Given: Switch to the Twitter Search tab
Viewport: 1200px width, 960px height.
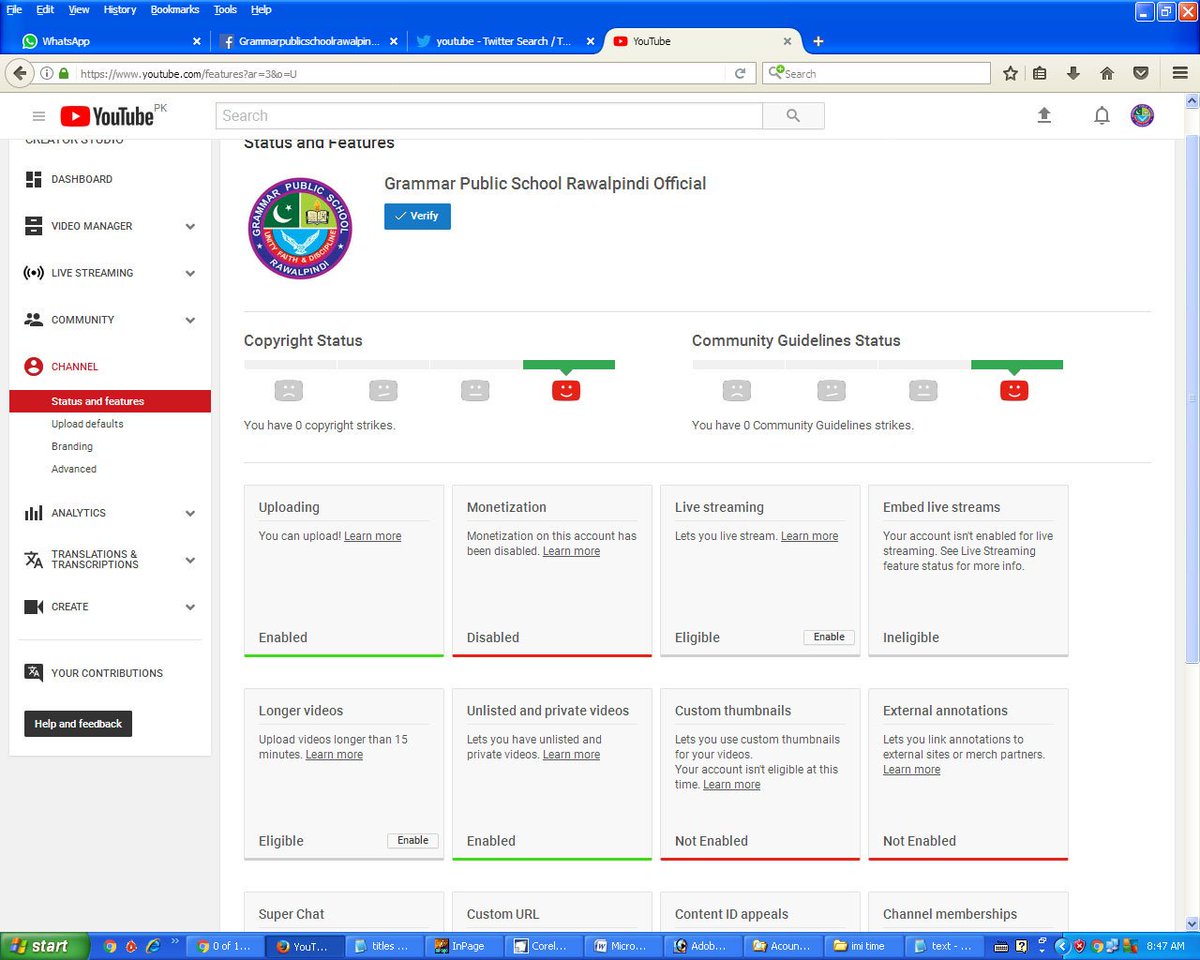Looking at the screenshot, I should pyautogui.click(x=503, y=41).
